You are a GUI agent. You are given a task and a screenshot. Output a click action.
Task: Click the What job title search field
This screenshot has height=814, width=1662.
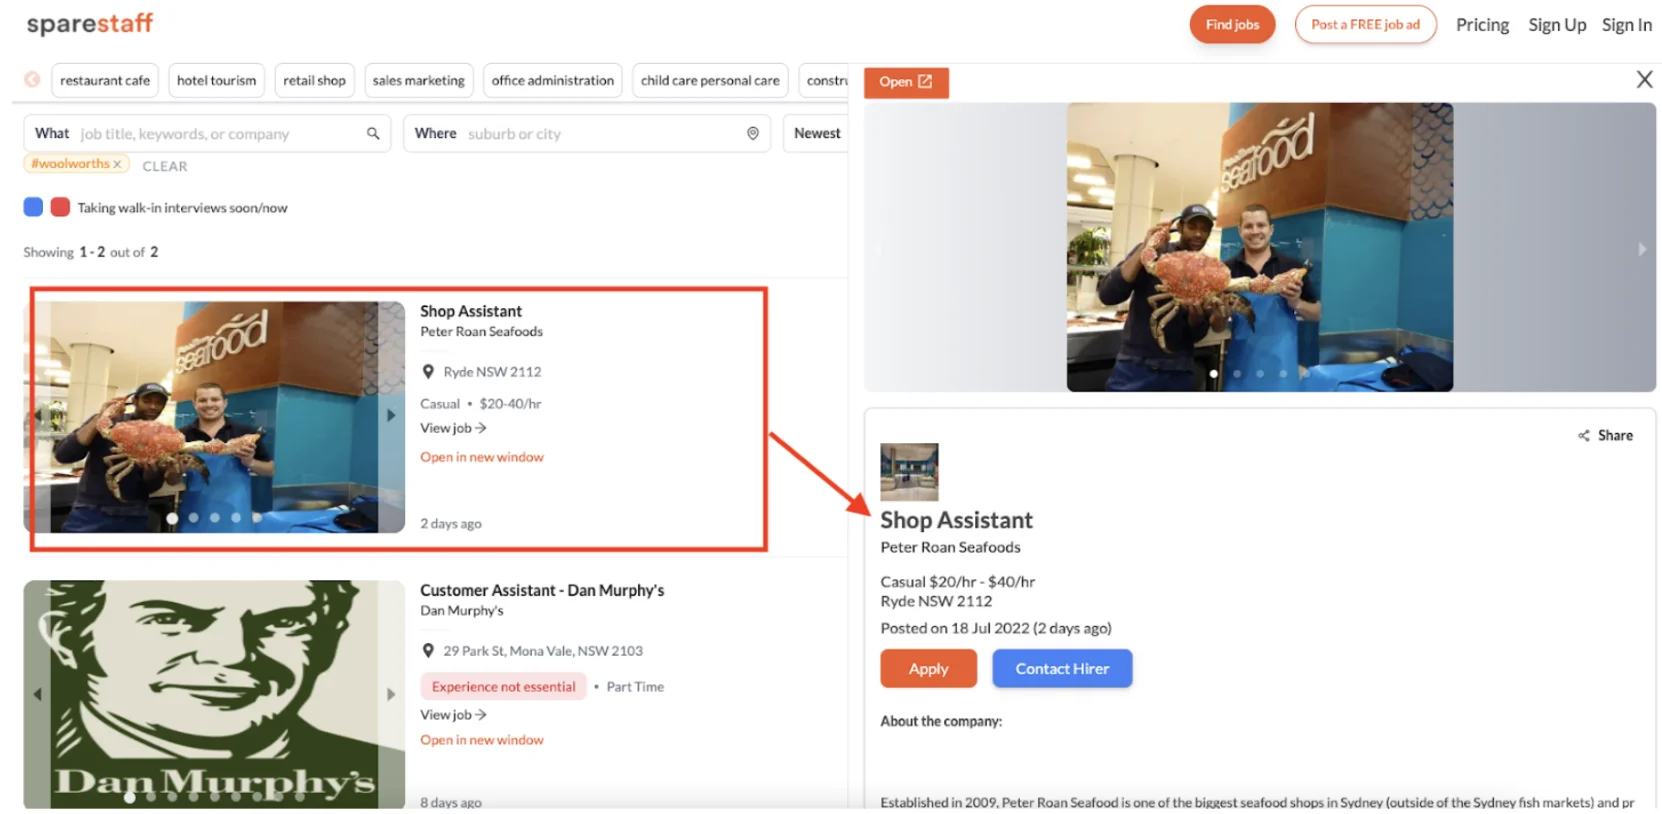[x=207, y=133]
